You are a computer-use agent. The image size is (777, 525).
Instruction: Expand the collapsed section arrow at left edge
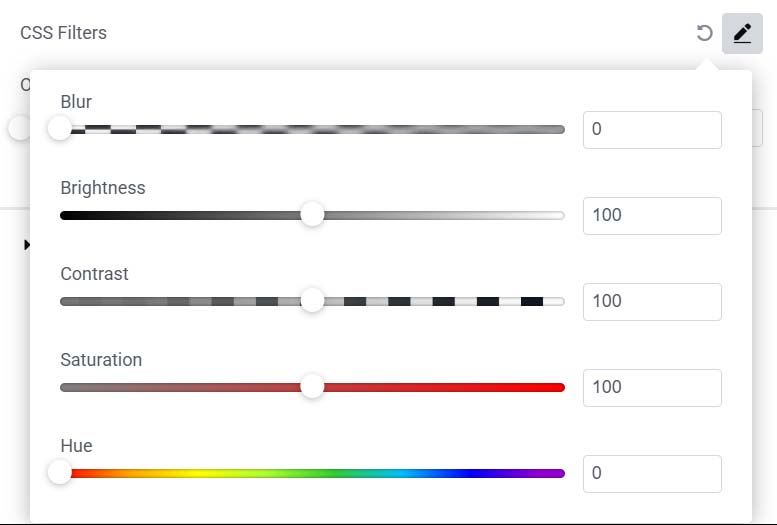[x=26, y=245]
